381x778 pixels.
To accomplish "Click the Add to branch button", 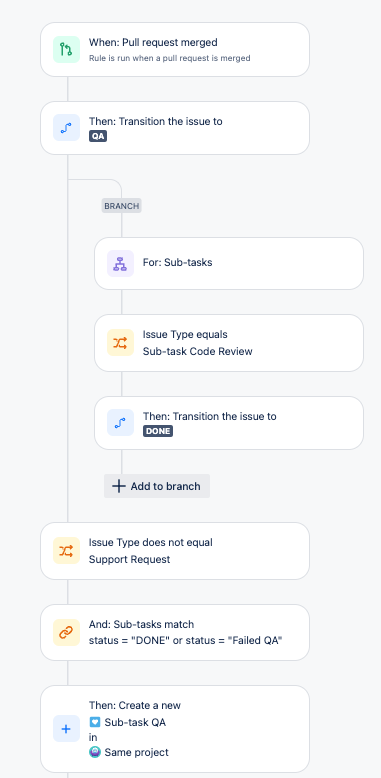I will point(157,486).
